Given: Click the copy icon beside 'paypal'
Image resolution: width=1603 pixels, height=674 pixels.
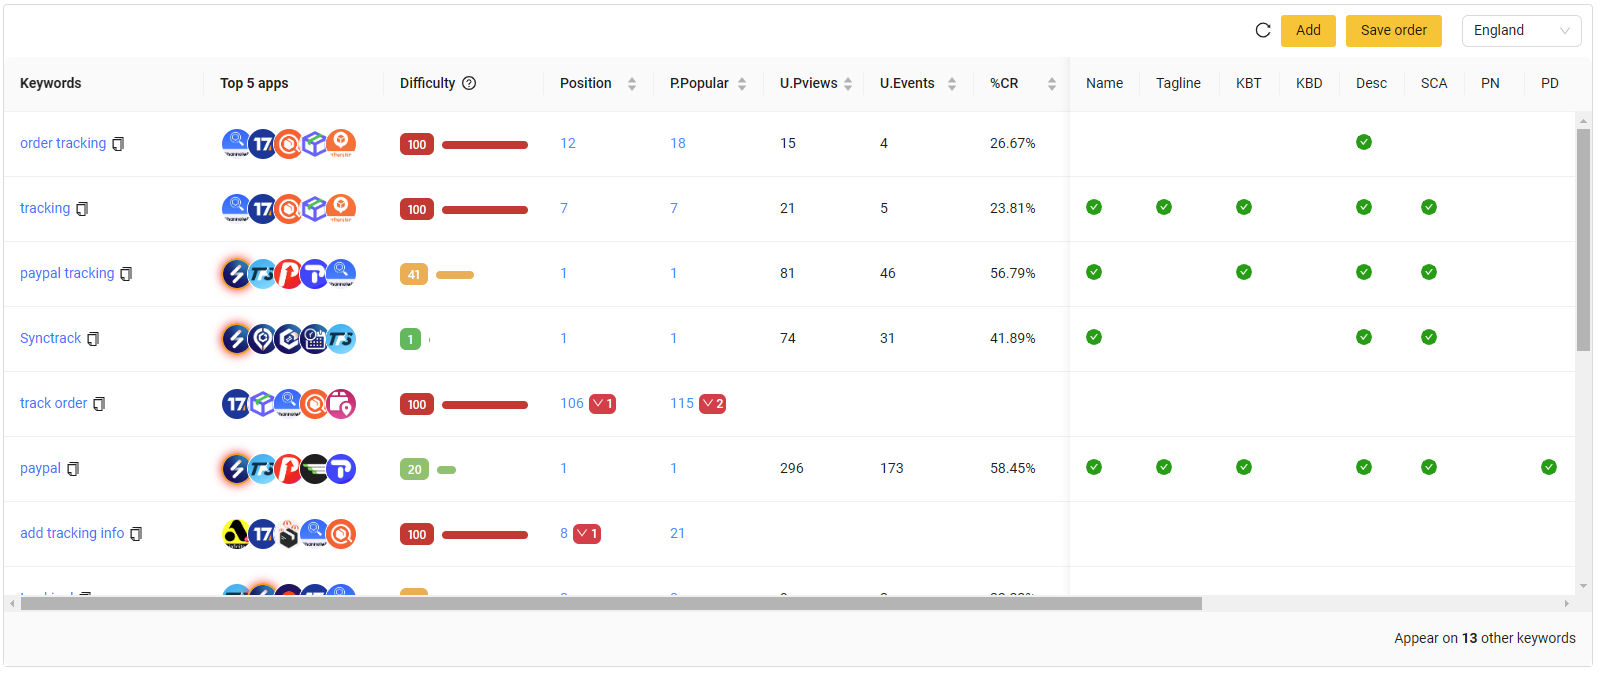Looking at the screenshot, I should click(73, 469).
